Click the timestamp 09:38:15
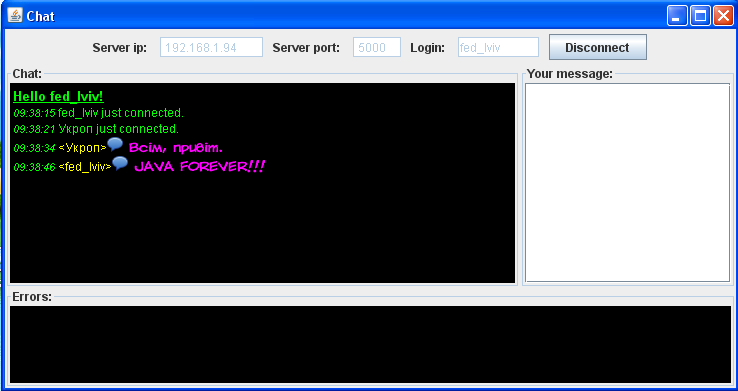Screen dimensions: 738x391 pos(34,113)
